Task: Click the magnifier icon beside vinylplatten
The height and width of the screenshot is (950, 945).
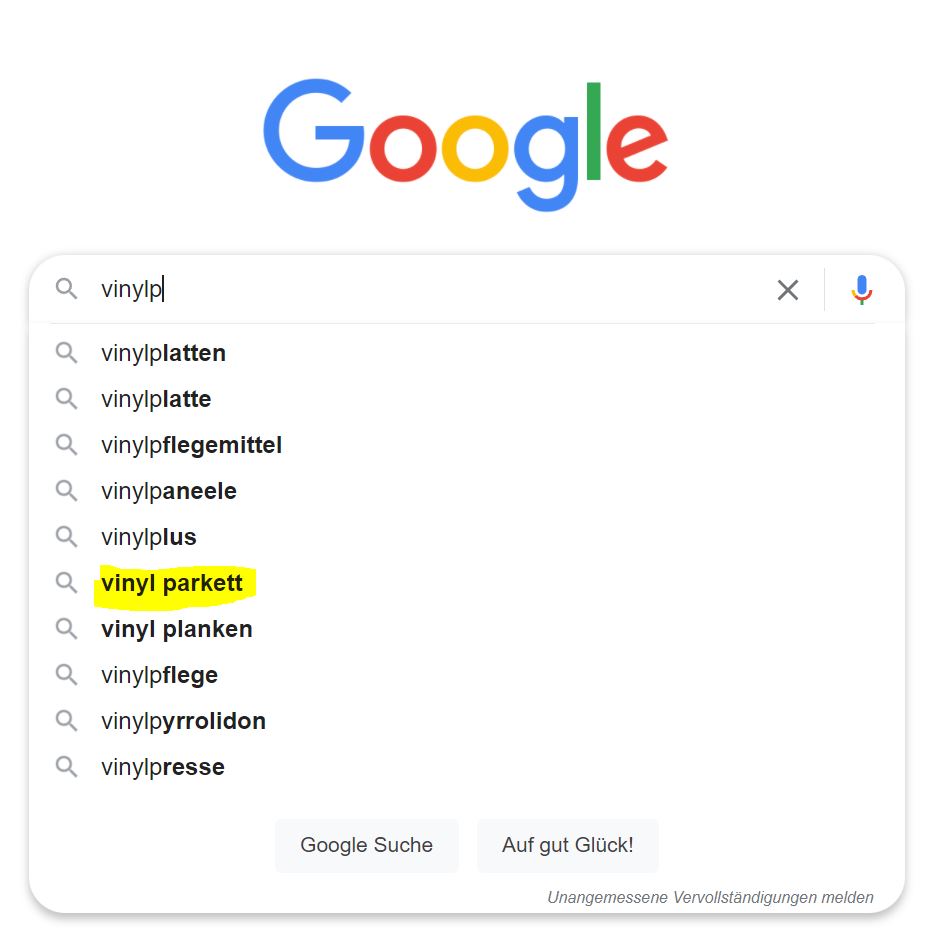Action: (x=66, y=353)
